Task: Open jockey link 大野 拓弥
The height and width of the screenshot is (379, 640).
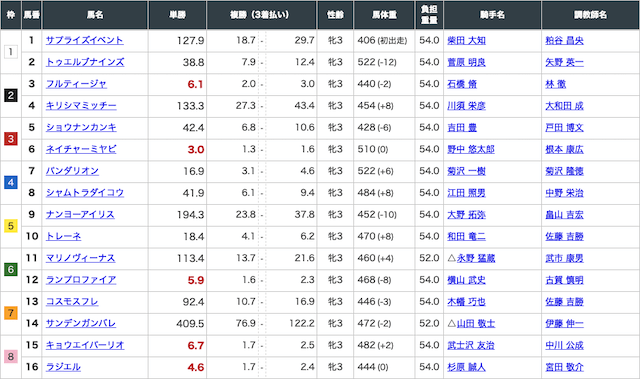Action: pos(467,215)
